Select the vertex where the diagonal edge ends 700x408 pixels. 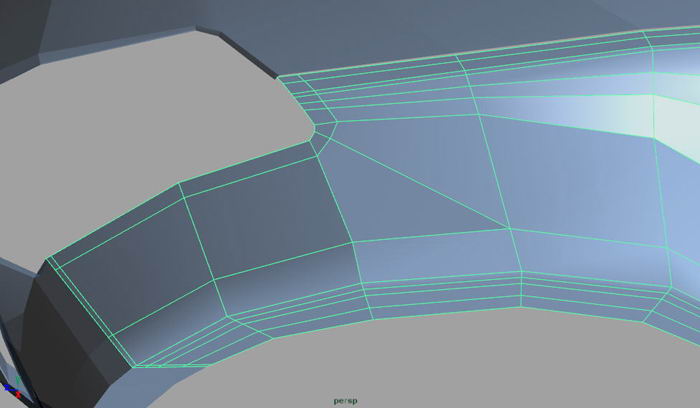(510, 229)
